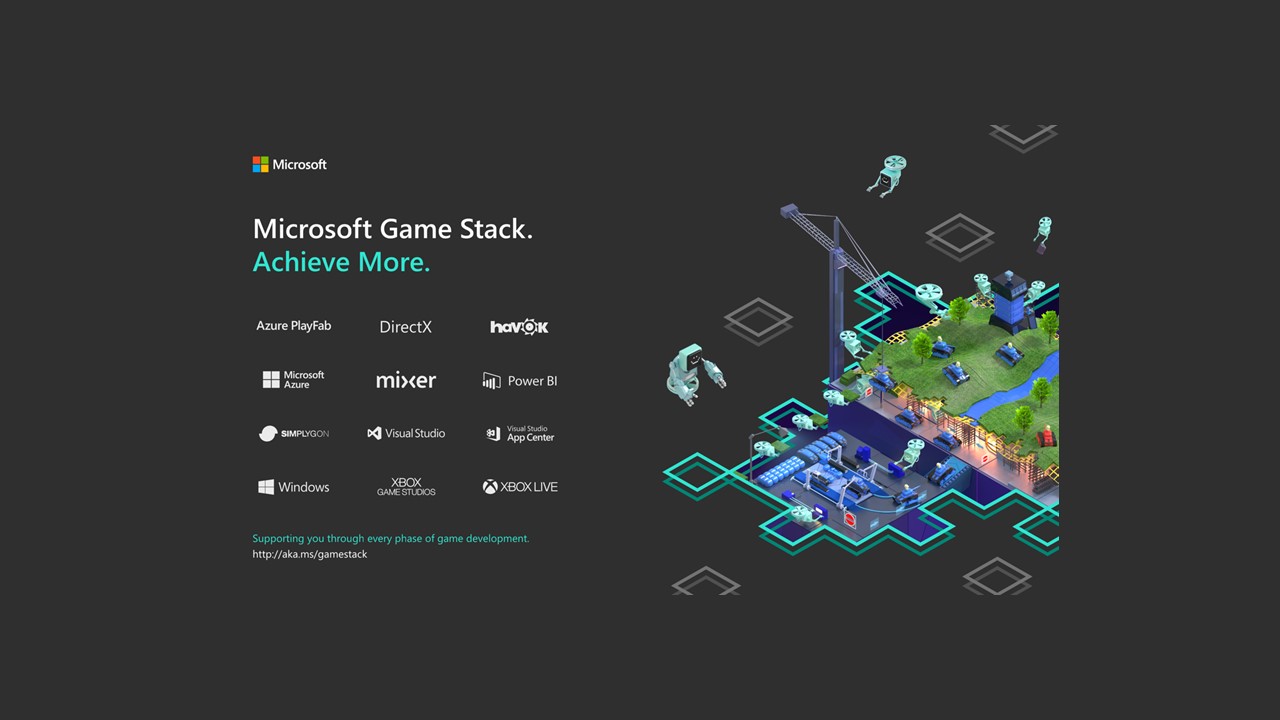Select the Mixer logo
1280x720 pixels.
click(406, 380)
